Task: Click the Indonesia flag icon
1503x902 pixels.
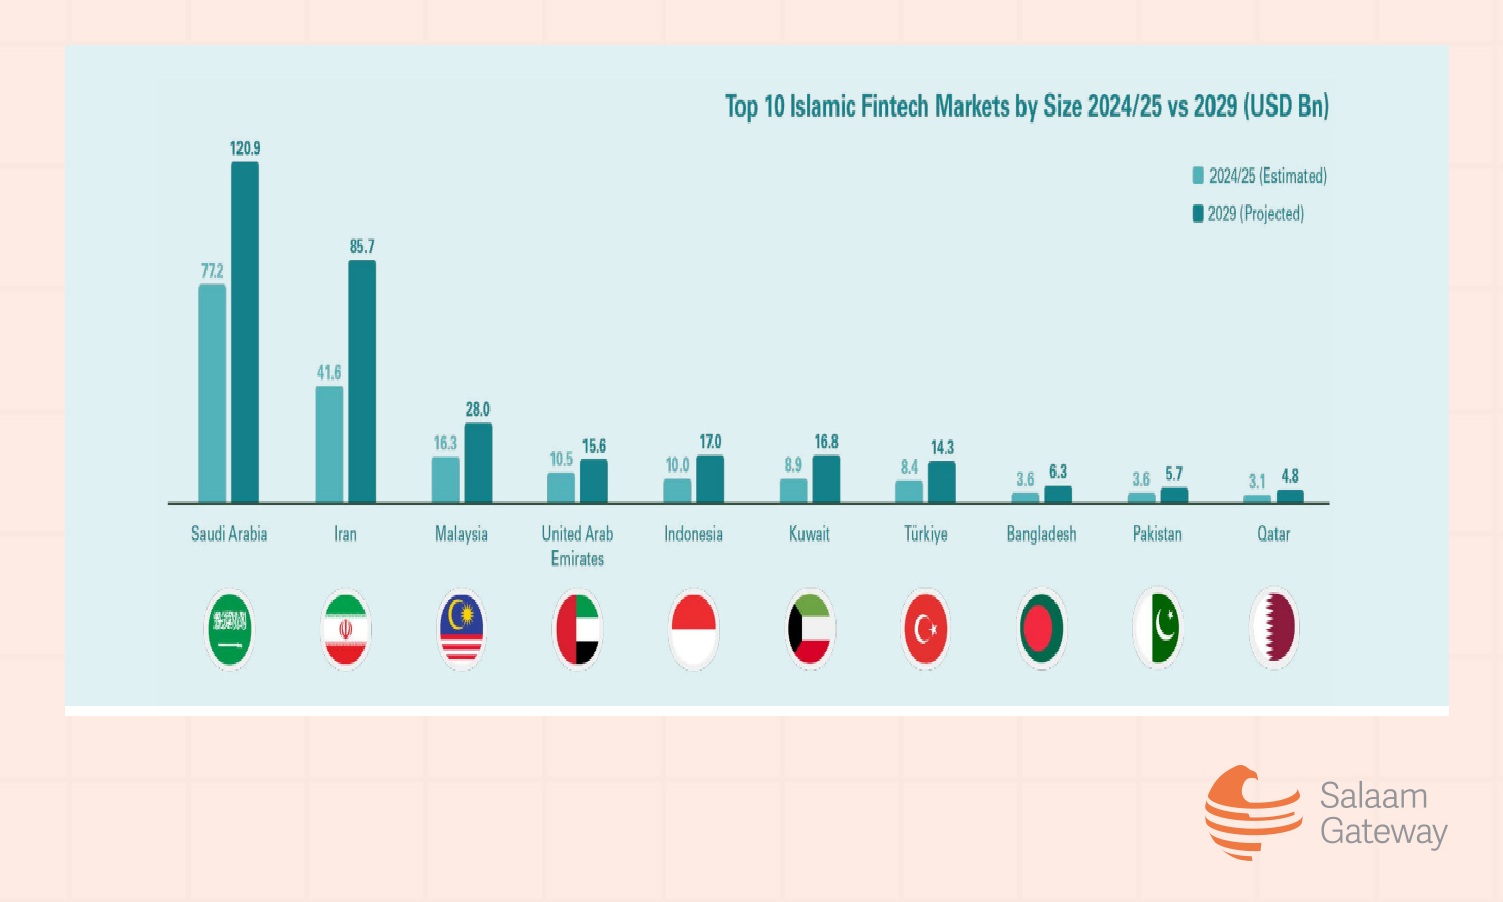Action: (x=693, y=629)
